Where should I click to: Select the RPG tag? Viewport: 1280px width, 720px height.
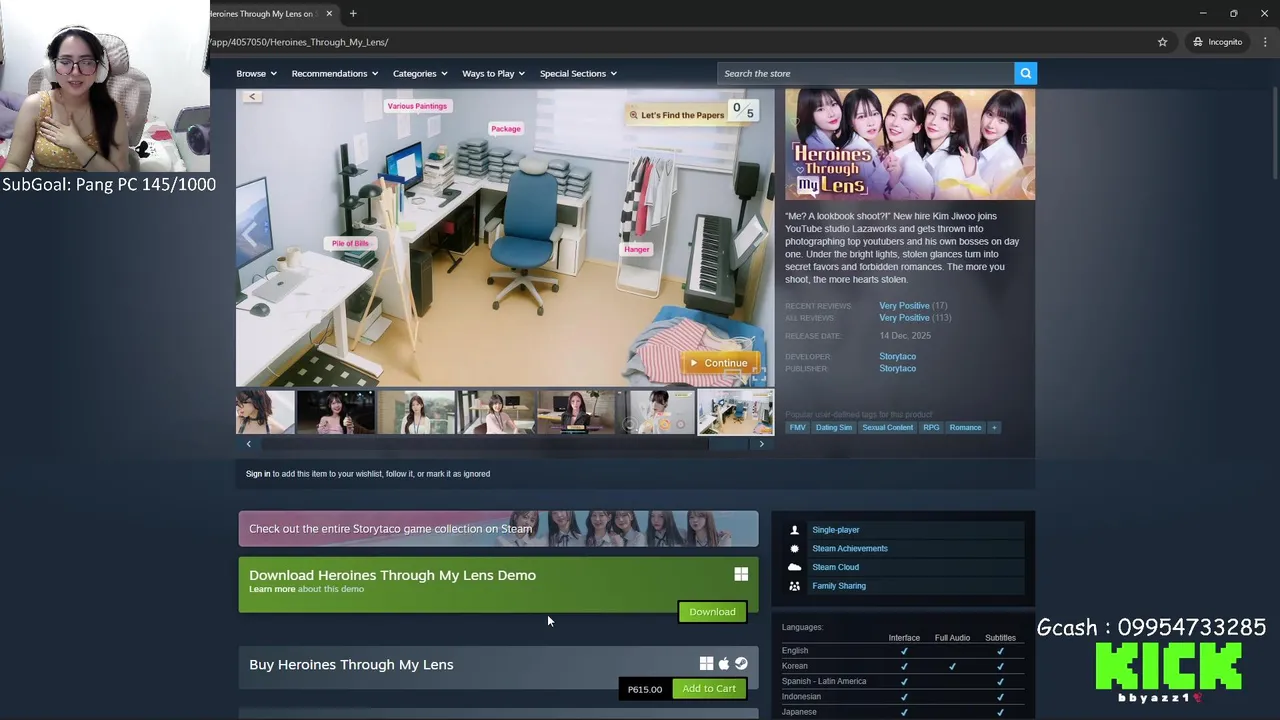click(x=931, y=427)
